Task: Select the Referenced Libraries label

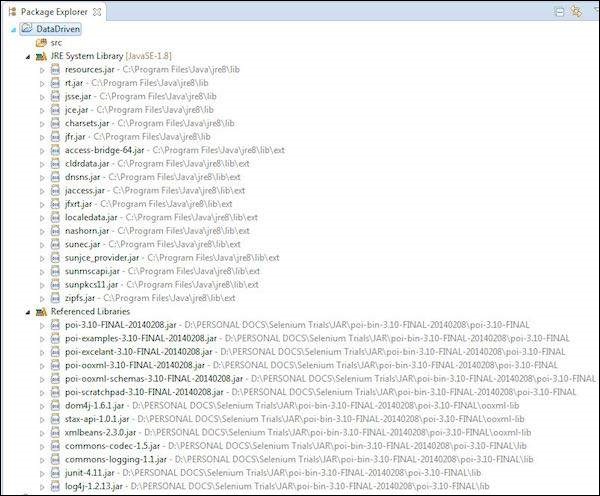Action: [90, 312]
